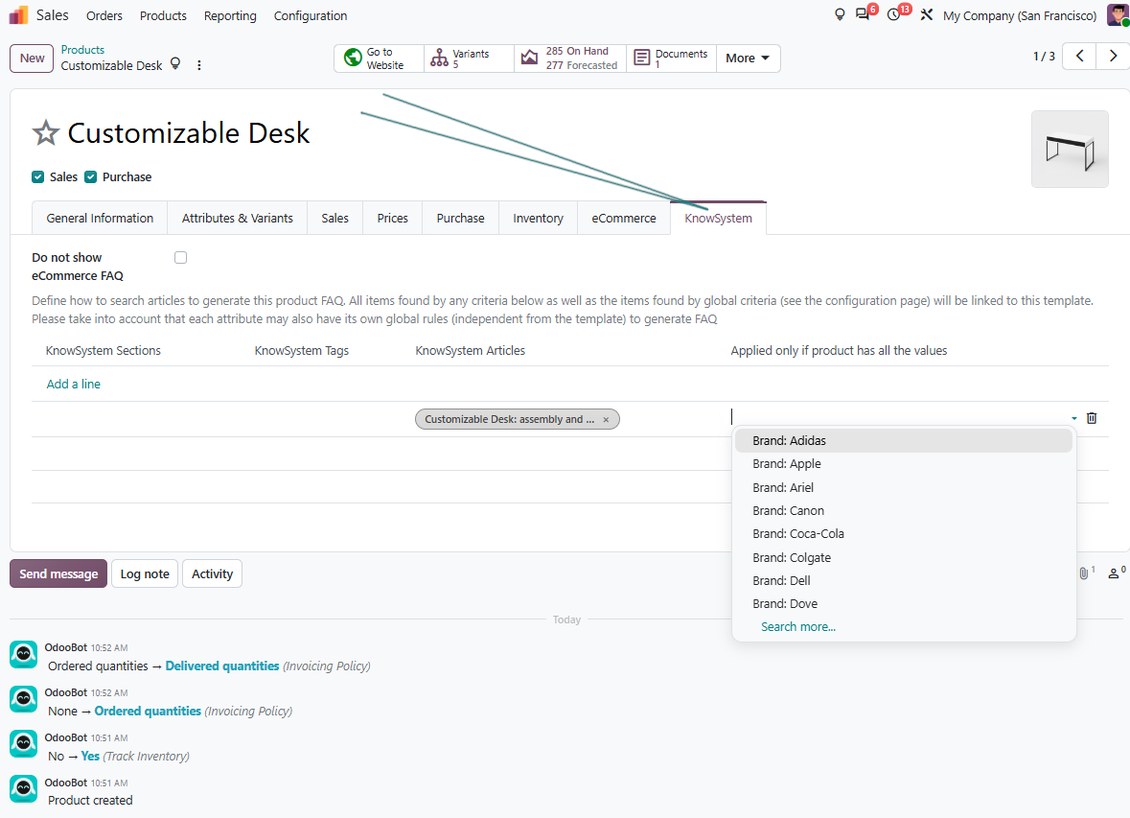Open the activities clock icon with badge 13

point(894,15)
